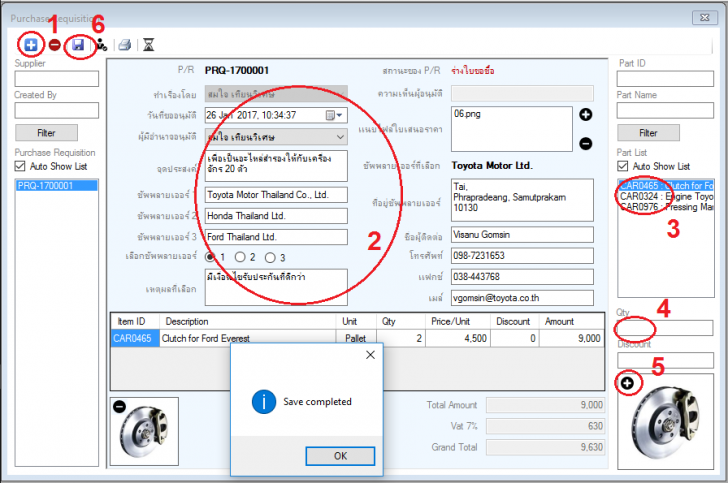Click the contact name field Visanu Gomsin
This screenshot has width=728, height=483.
522,235
